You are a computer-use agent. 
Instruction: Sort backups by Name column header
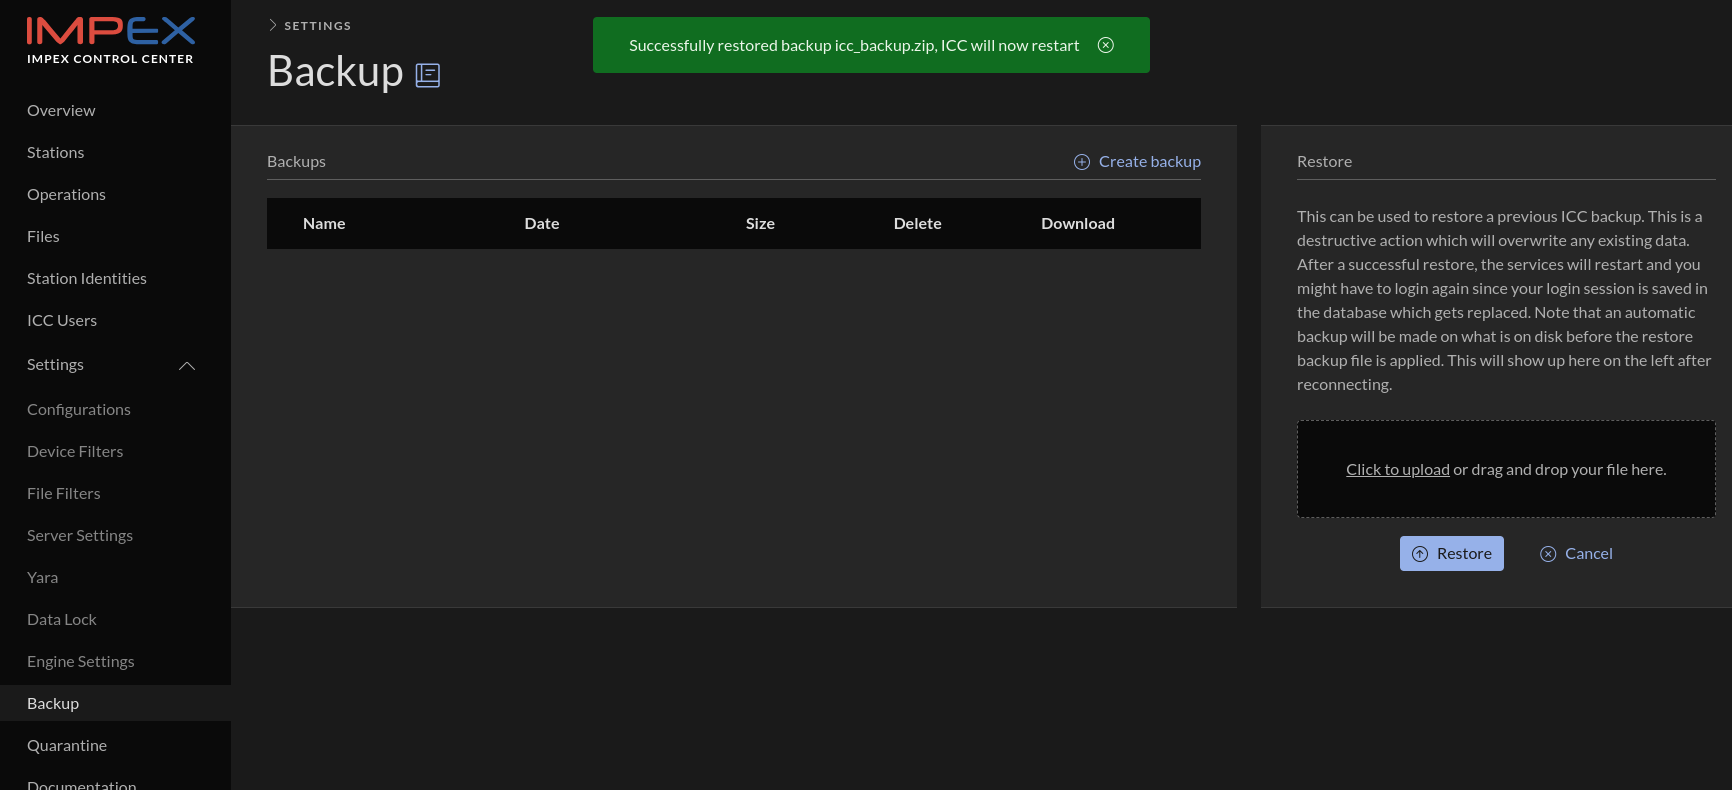pyautogui.click(x=324, y=223)
